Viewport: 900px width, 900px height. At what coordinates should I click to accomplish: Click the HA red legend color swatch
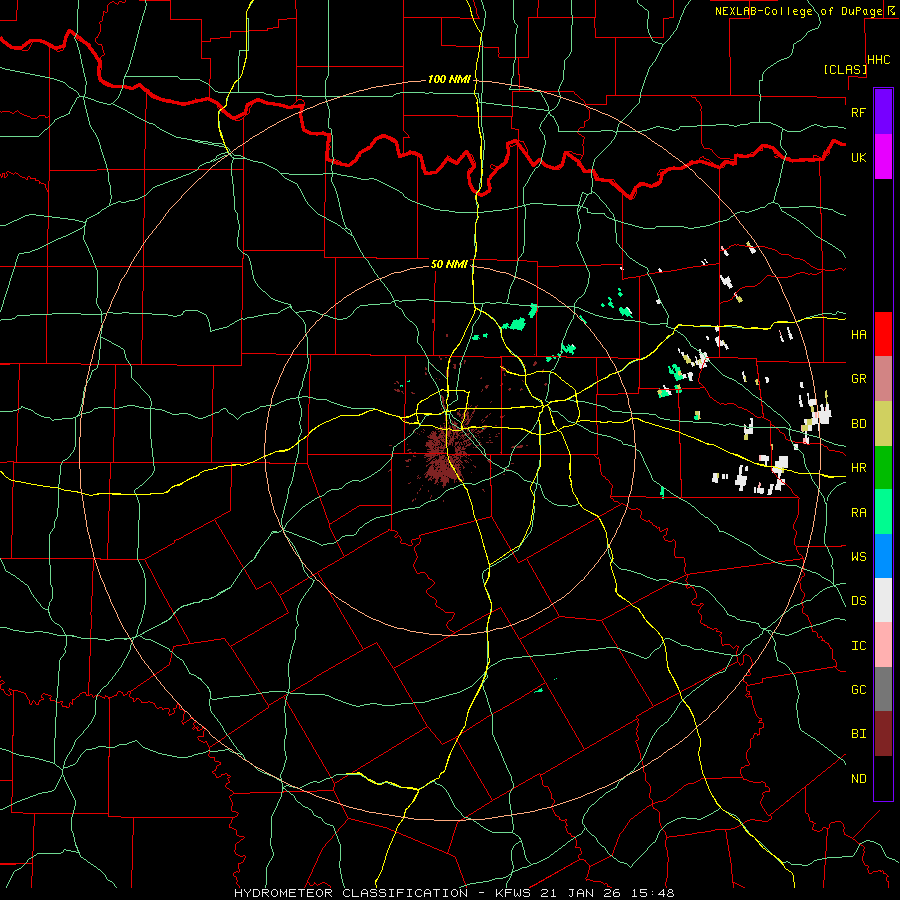click(883, 334)
